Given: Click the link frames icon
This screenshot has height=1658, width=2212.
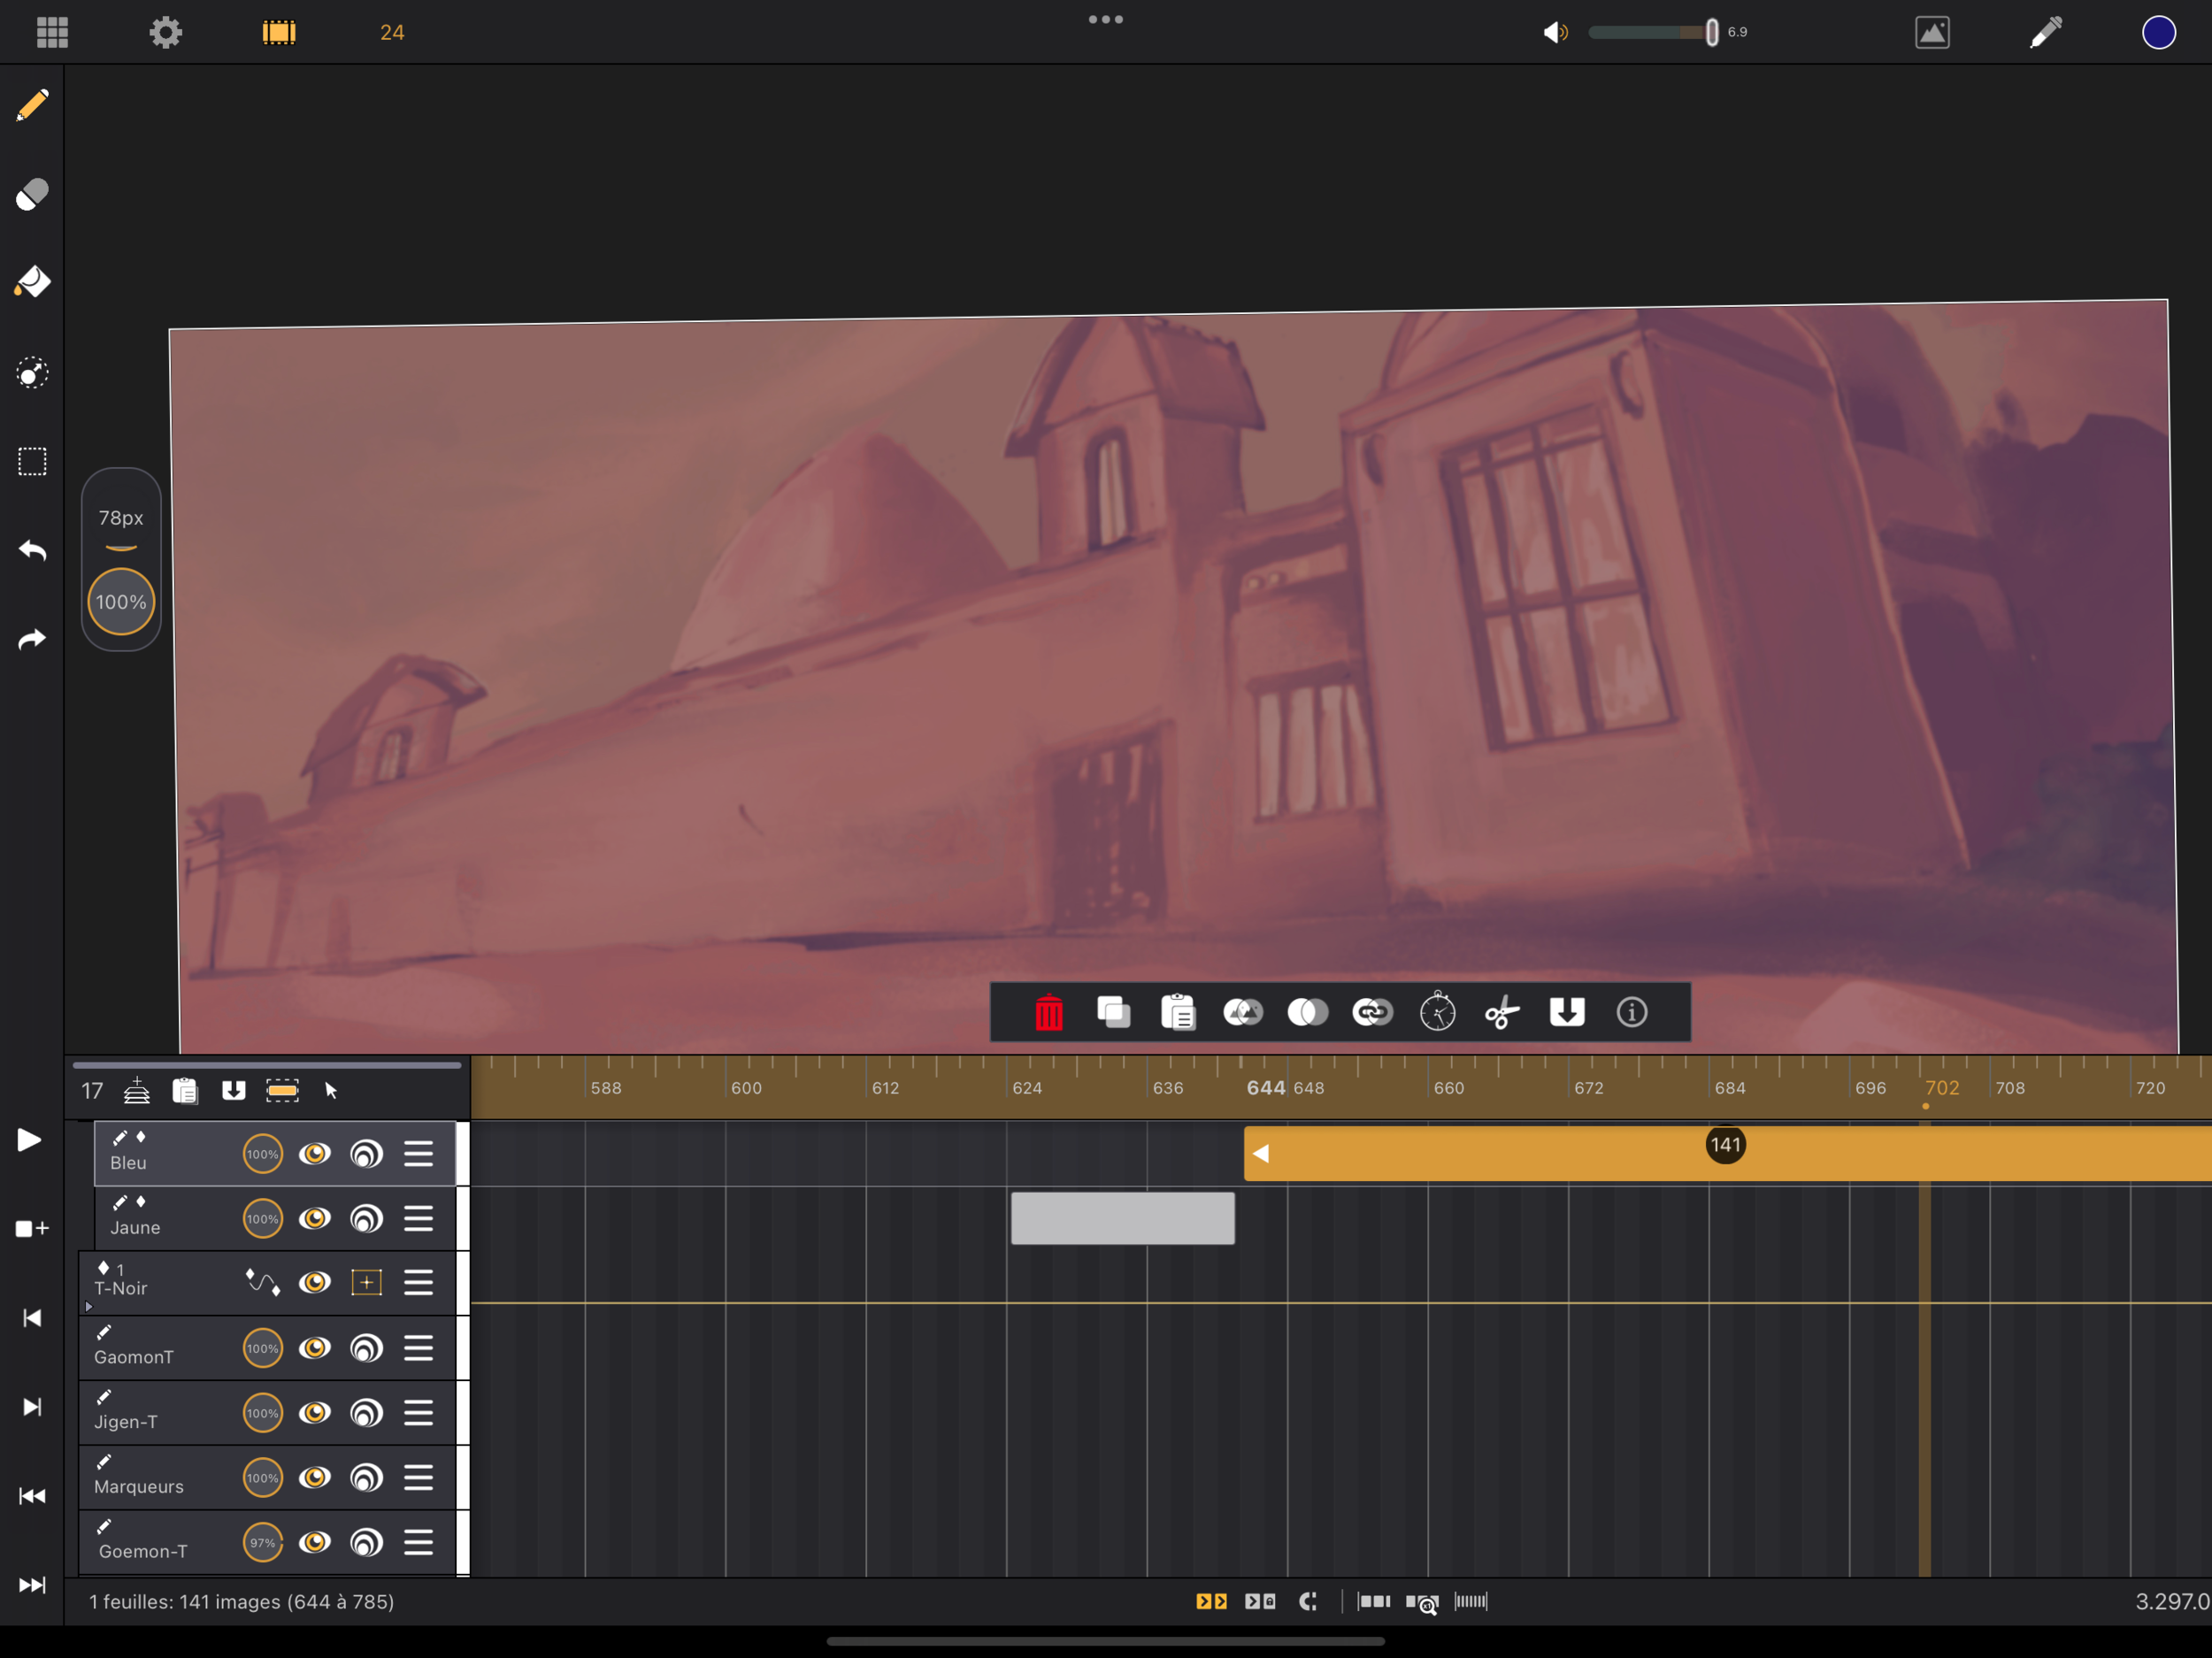Looking at the screenshot, I should (1372, 1013).
